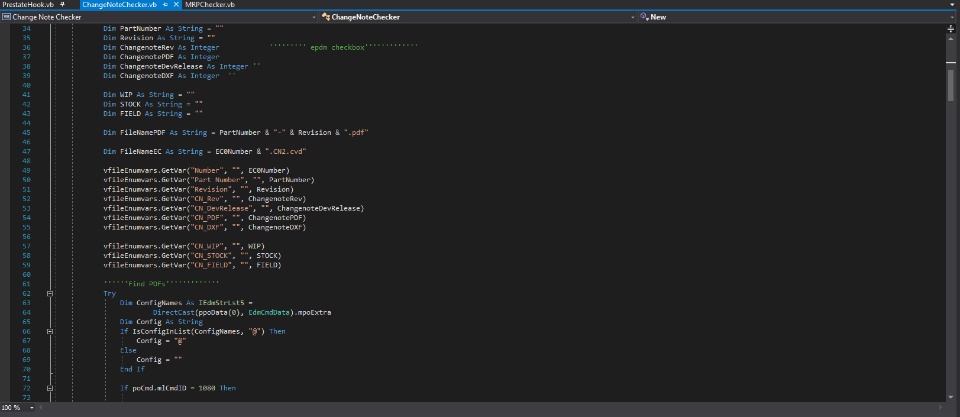Switch to the PrestateHook.vb tab

point(28,5)
